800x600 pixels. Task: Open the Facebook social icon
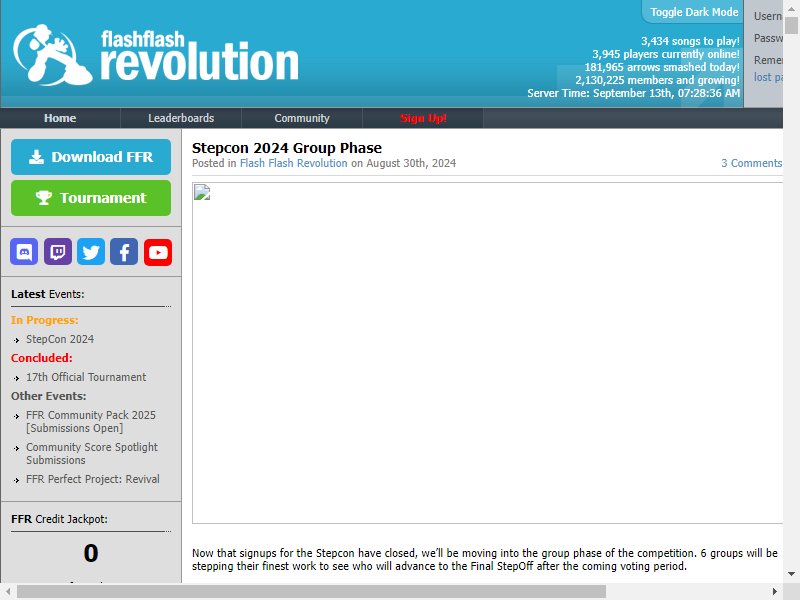coord(124,252)
